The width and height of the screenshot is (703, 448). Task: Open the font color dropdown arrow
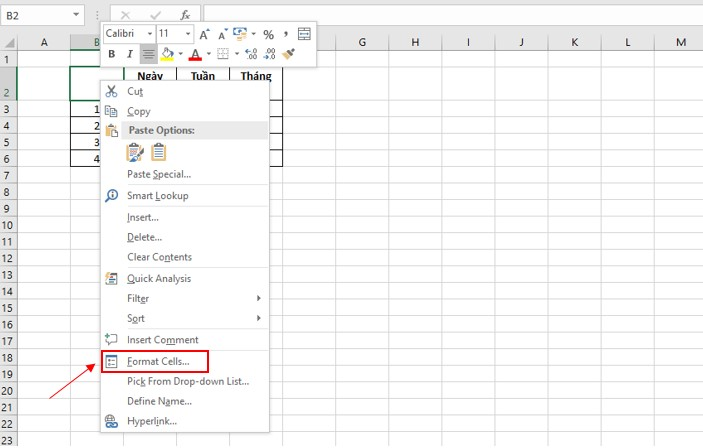[208, 54]
